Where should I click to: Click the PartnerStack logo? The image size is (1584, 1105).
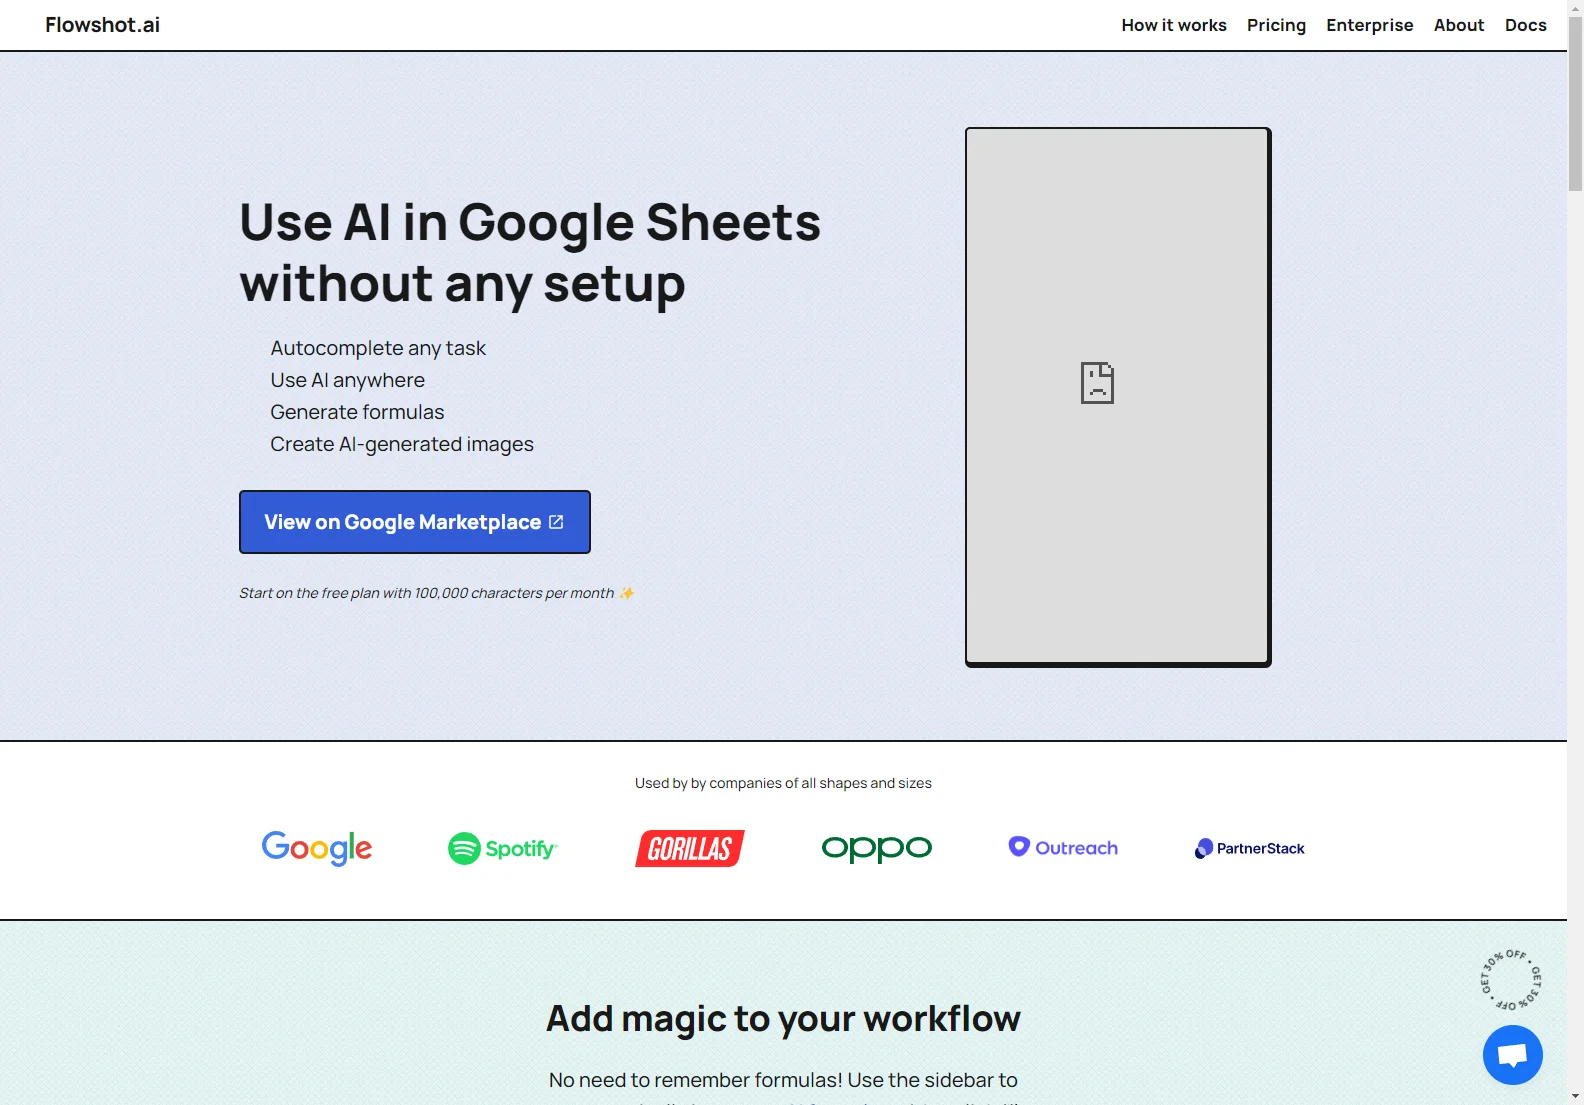(1250, 848)
